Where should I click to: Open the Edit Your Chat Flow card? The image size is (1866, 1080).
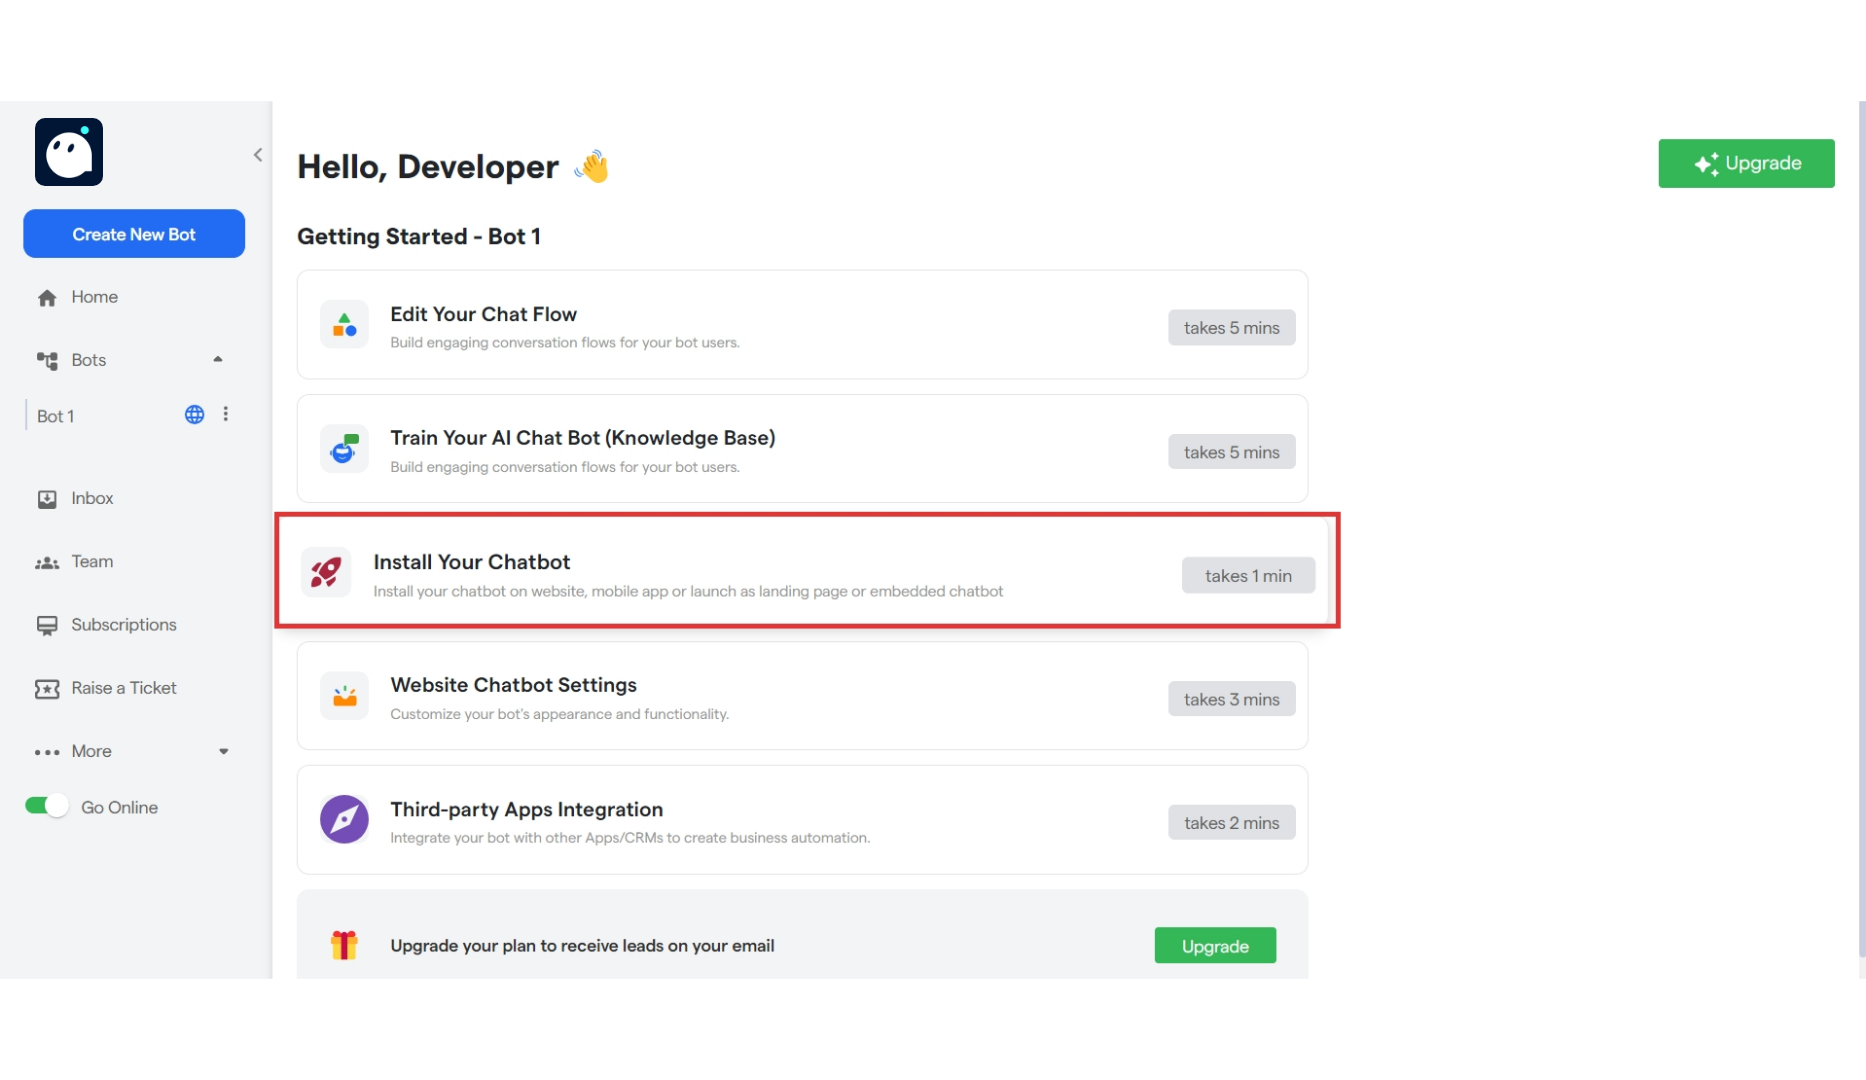[x=800, y=325]
